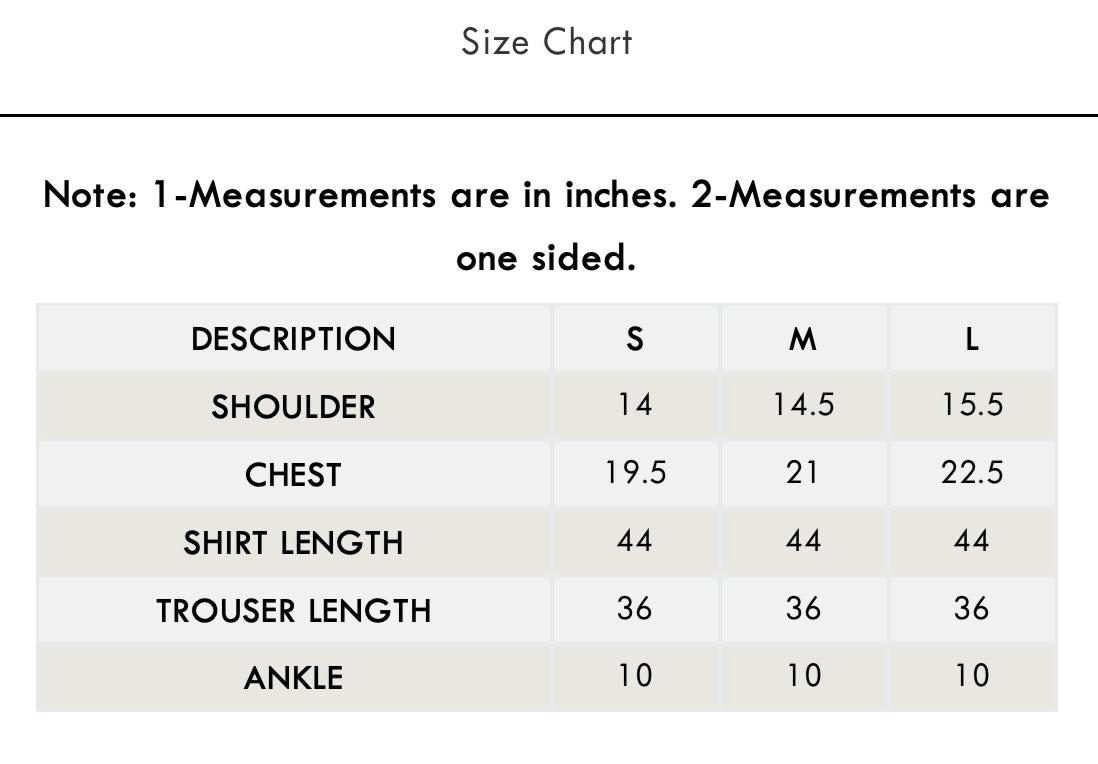The image size is (1098, 764).
Task: Select the S size column header
Action: coord(635,339)
